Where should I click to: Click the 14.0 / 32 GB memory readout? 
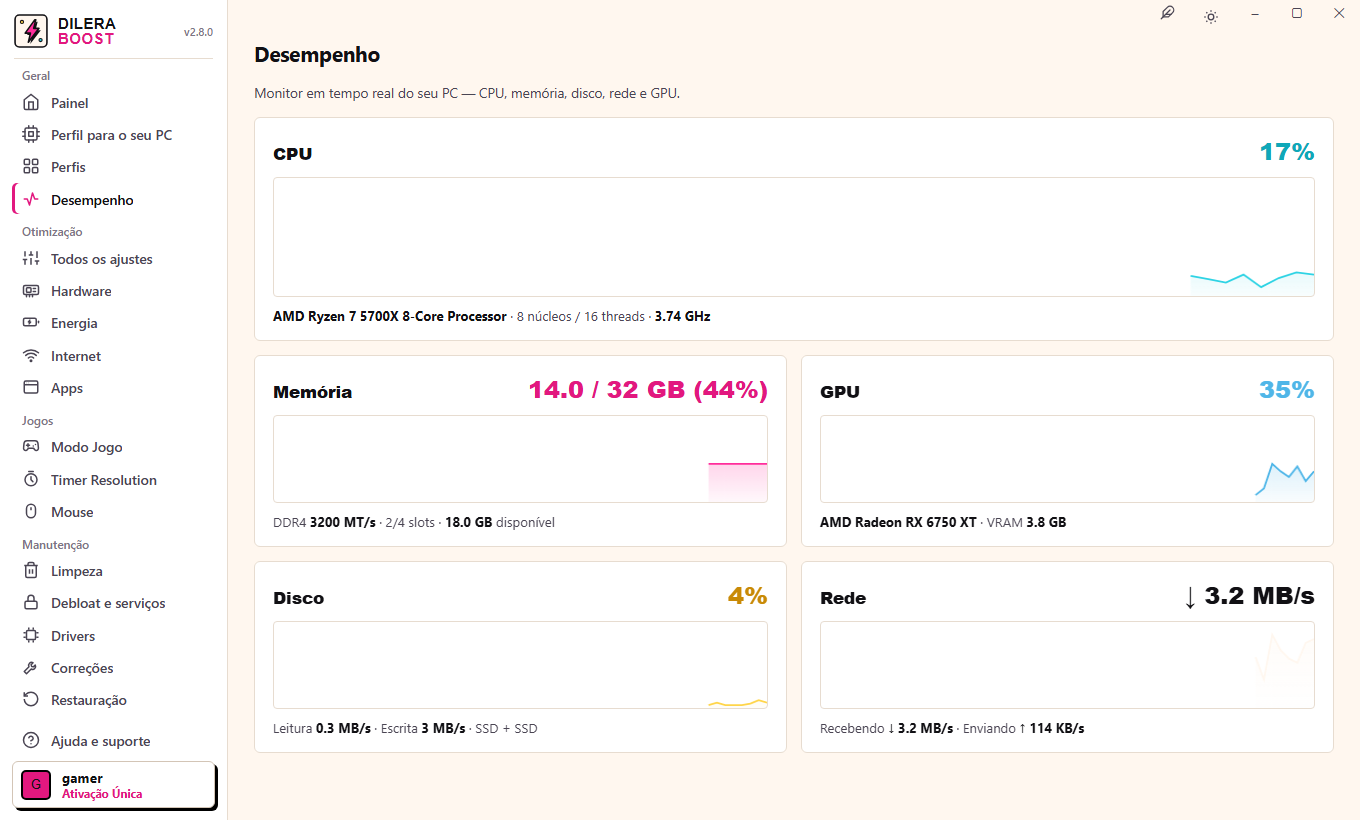(x=648, y=390)
